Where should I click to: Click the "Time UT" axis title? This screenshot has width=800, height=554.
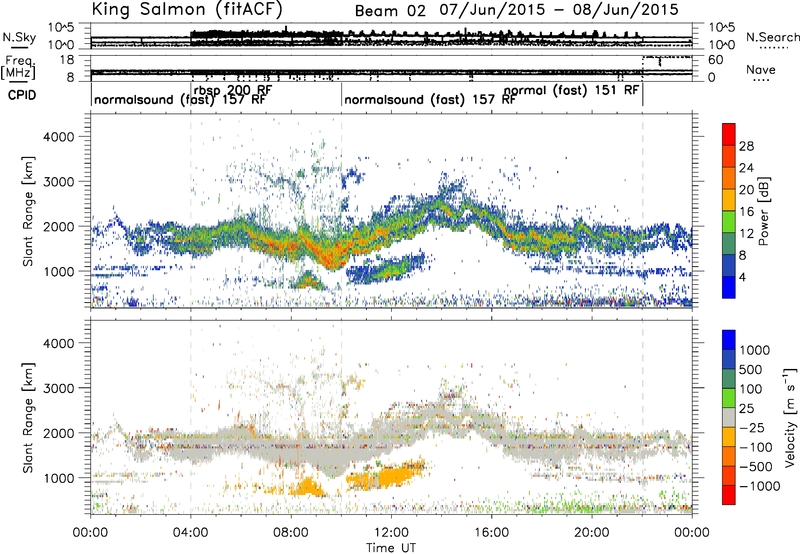click(391, 548)
